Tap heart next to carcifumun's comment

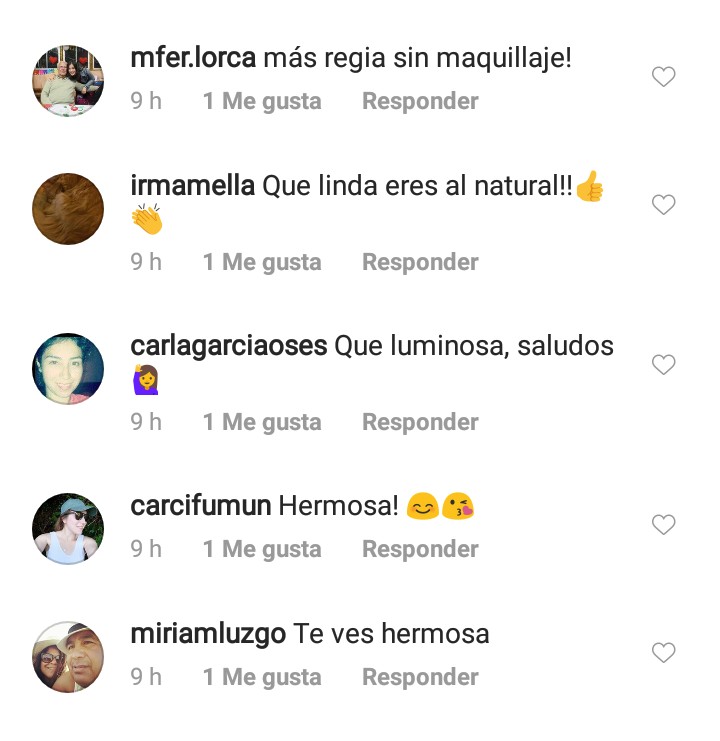click(x=663, y=525)
